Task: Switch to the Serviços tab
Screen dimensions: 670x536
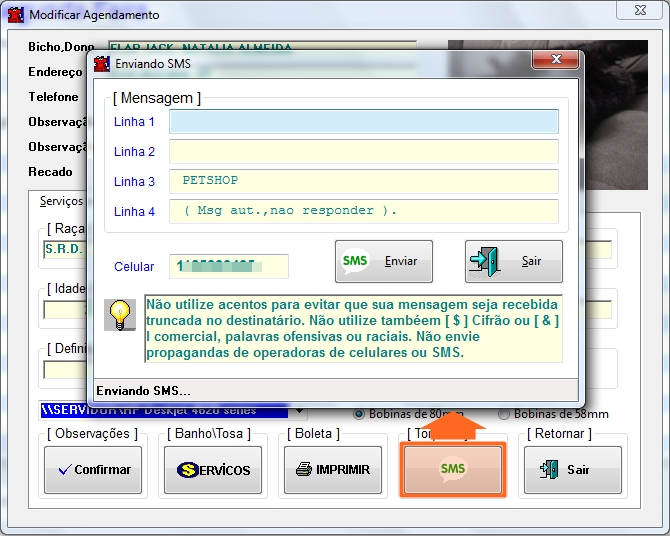Action: 61,201
